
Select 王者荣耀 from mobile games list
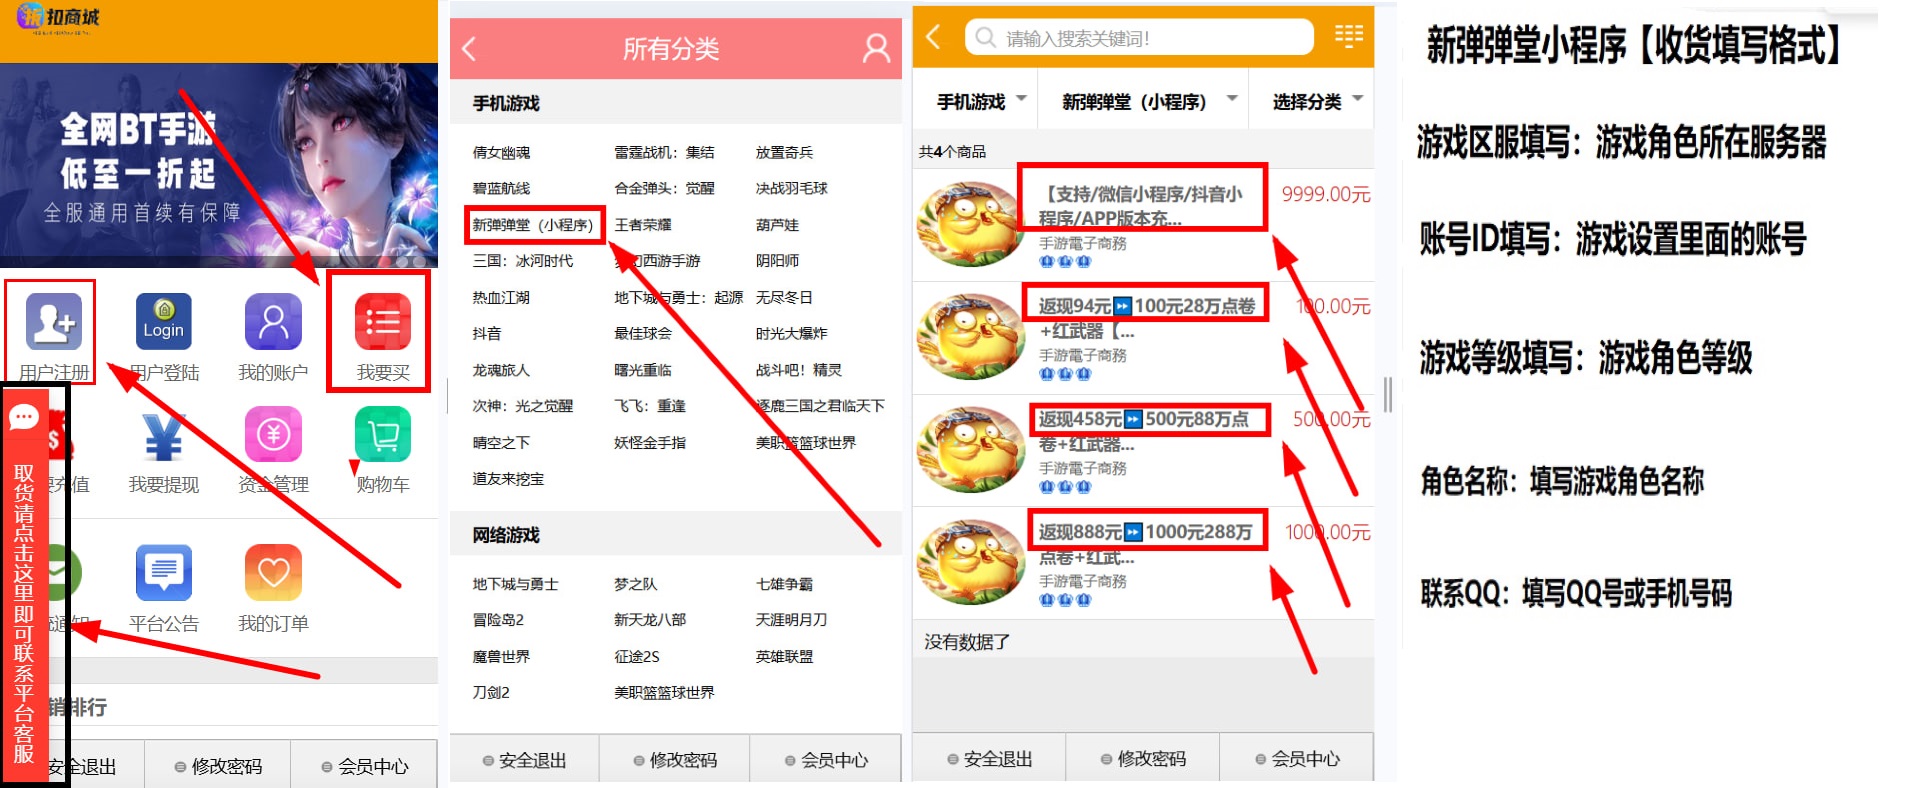(x=643, y=225)
